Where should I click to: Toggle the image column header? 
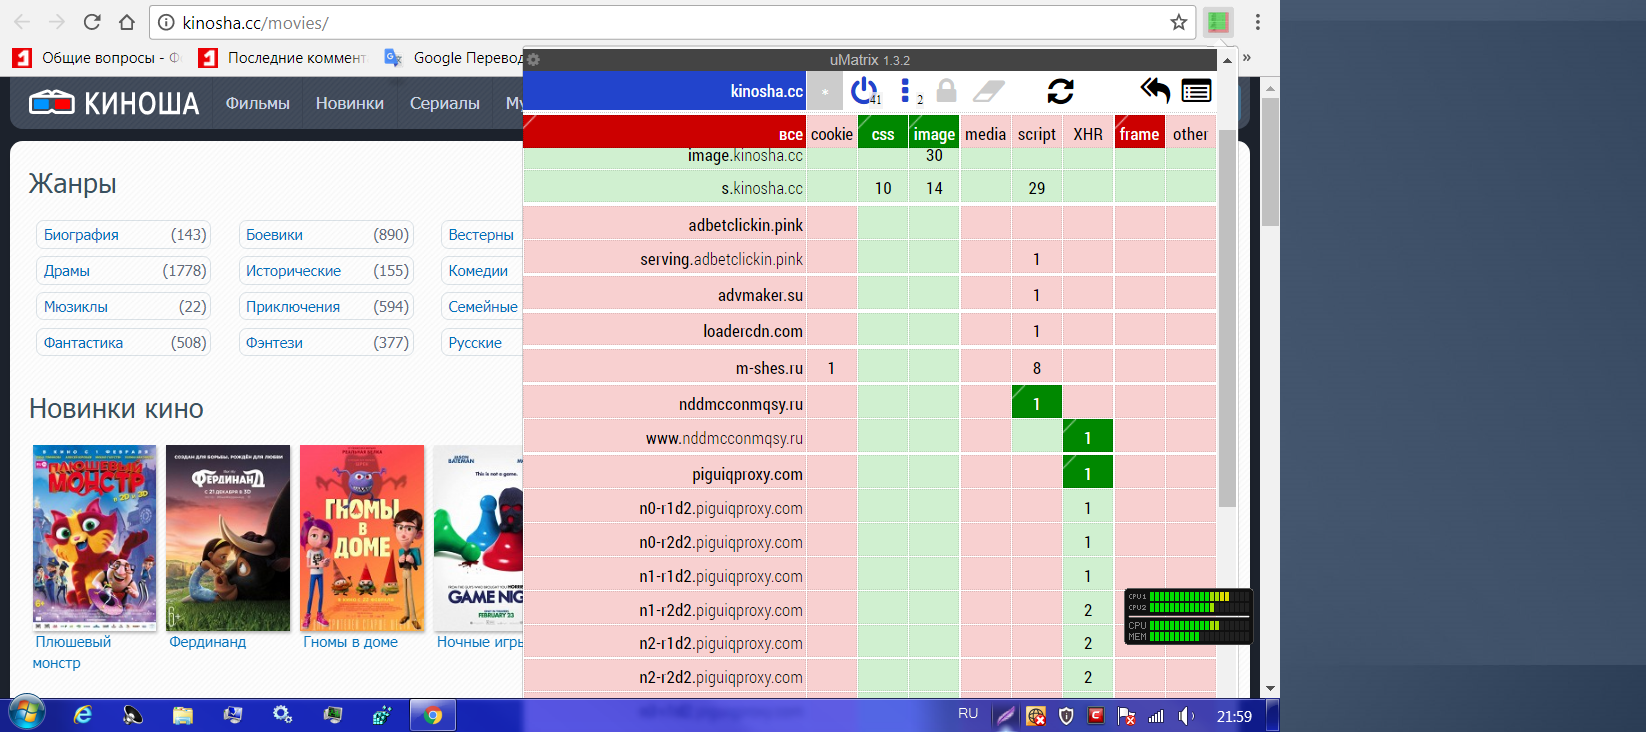click(x=934, y=133)
